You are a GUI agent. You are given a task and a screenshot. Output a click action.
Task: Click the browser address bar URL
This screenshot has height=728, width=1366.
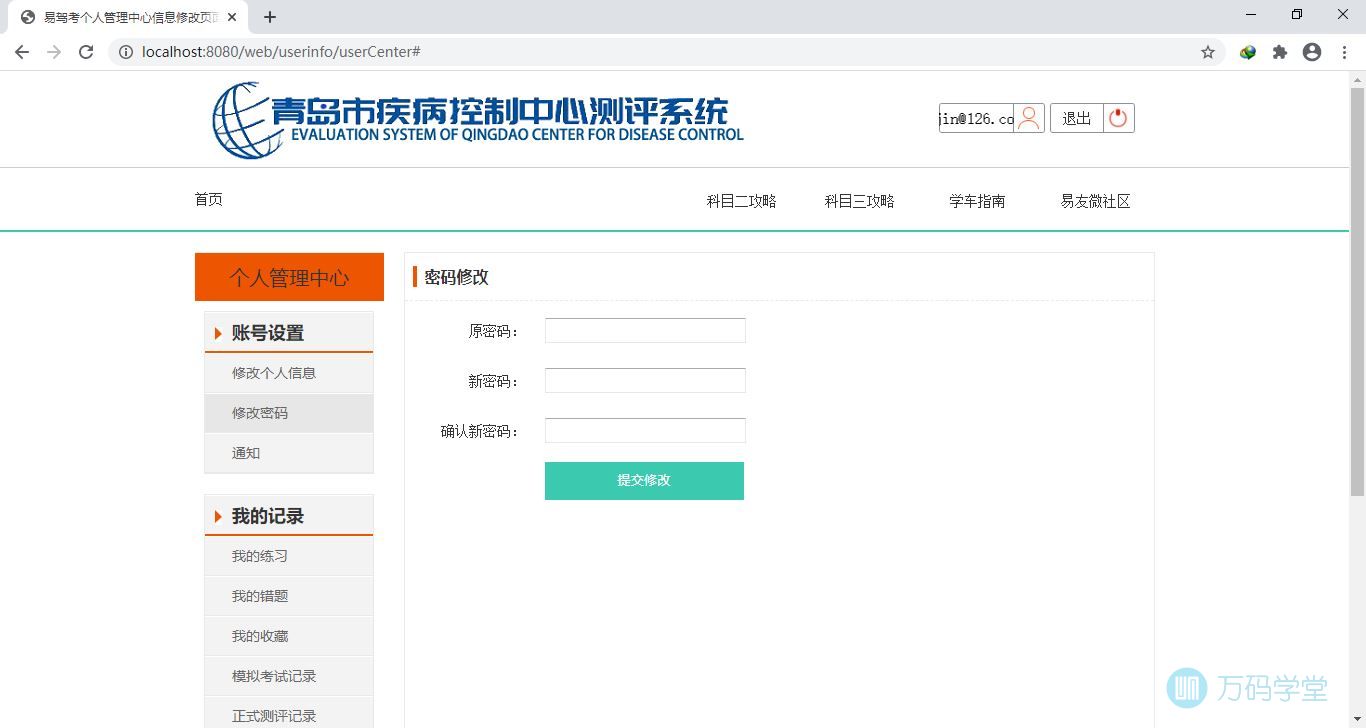(x=281, y=52)
